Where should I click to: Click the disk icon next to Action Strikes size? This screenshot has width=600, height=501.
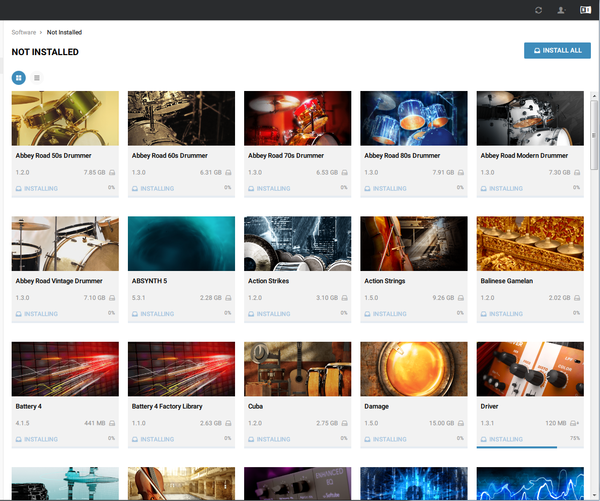[345, 298]
